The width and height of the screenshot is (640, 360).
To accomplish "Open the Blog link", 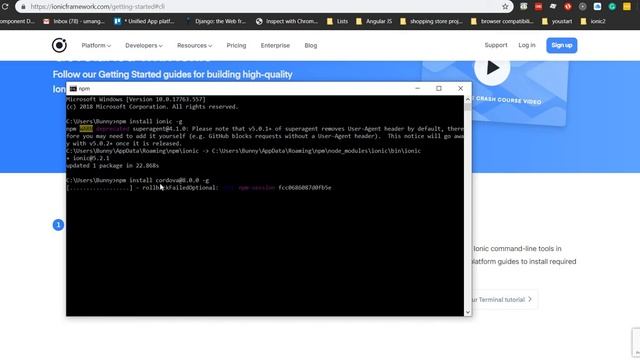I will point(311,45).
